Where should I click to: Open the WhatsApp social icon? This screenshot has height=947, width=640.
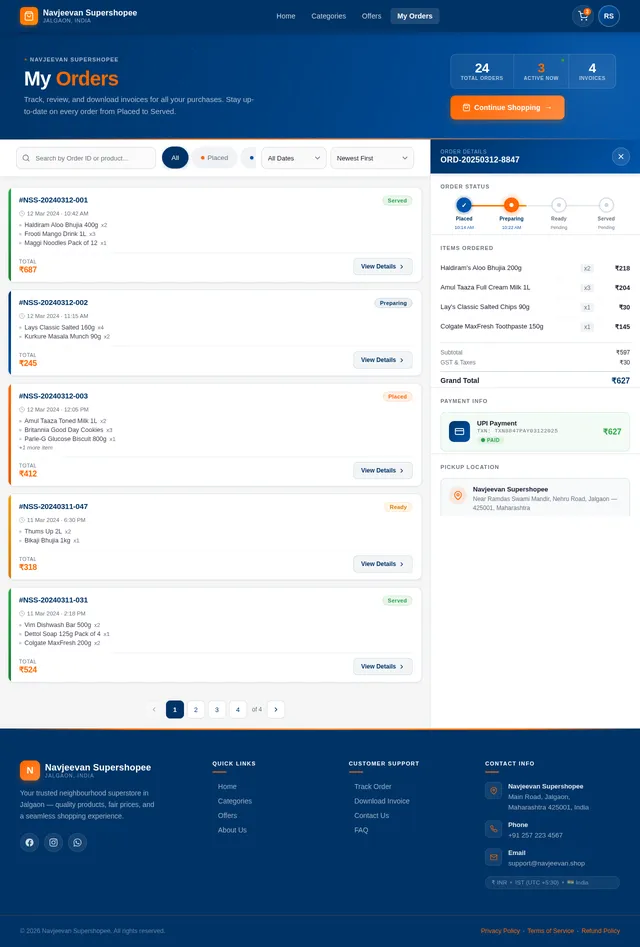tap(78, 842)
